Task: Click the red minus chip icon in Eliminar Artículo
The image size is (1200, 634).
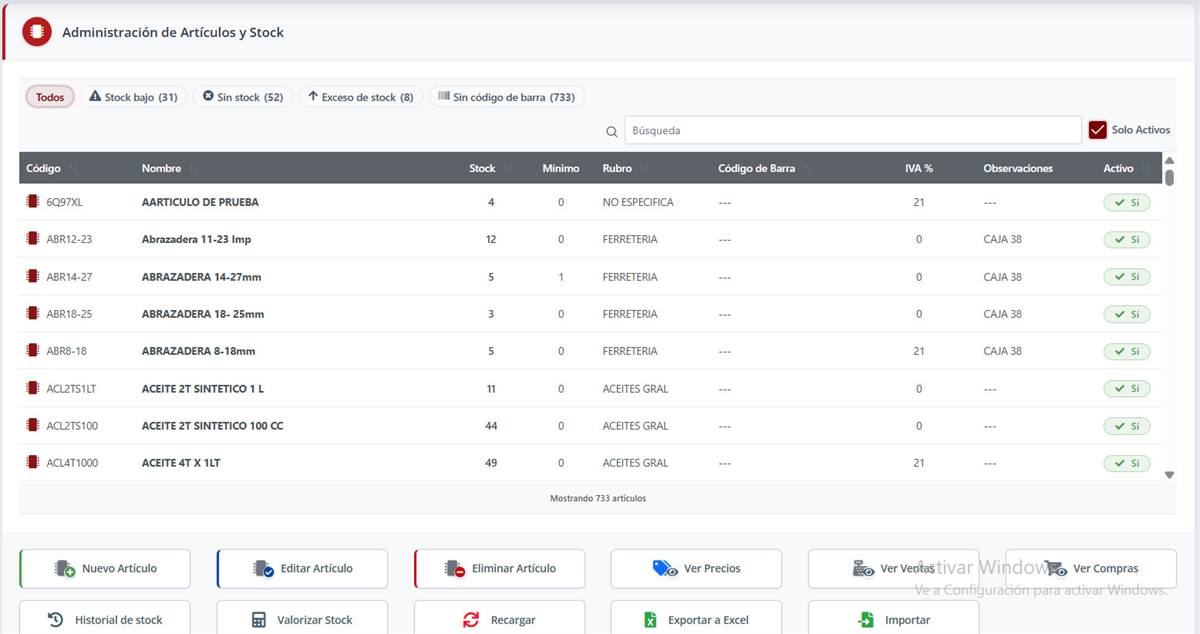Action: point(455,568)
